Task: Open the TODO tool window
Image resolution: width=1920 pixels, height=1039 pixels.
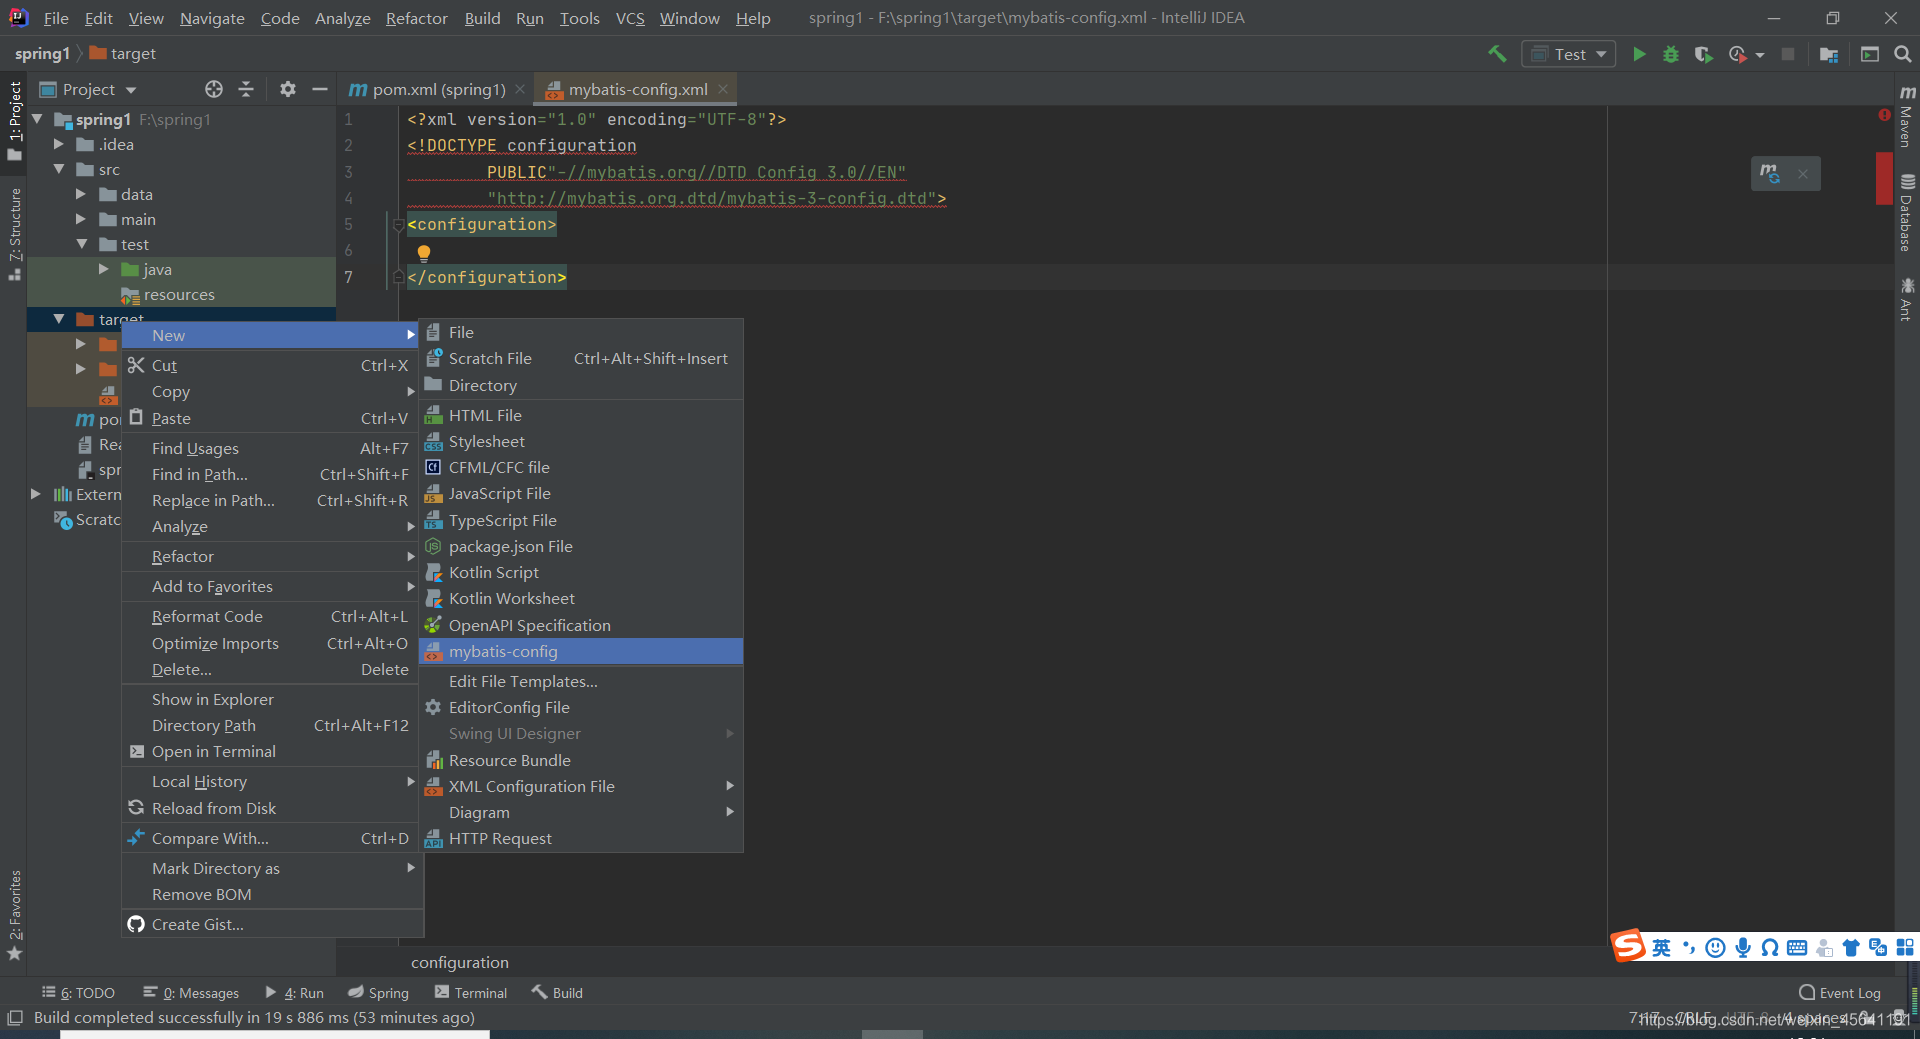Action: [x=78, y=993]
